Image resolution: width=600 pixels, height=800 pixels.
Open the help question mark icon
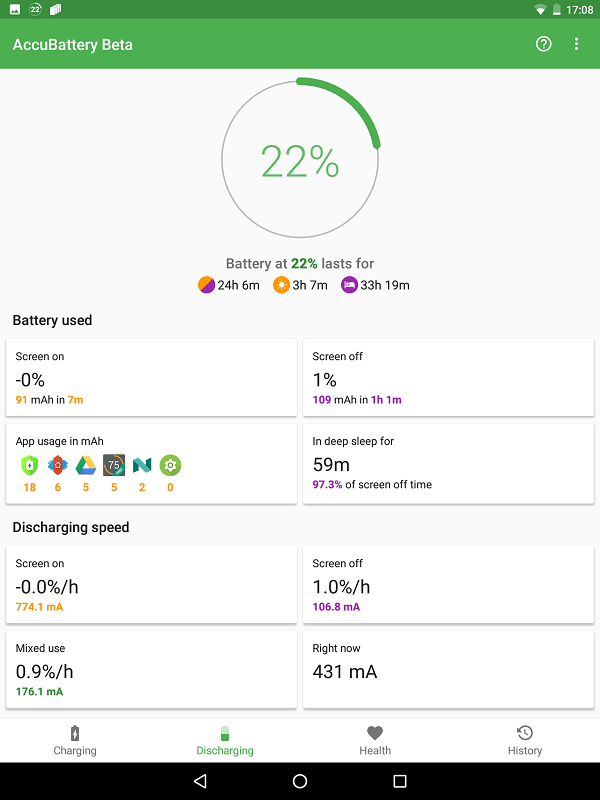click(x=544, y=44)
